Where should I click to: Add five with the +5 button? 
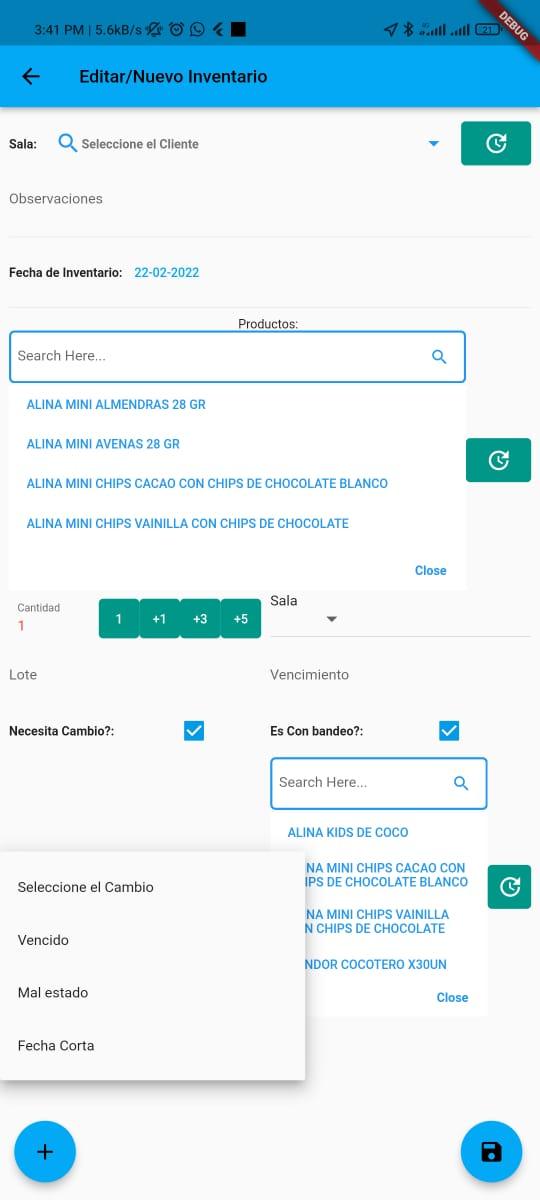point(240,619)
